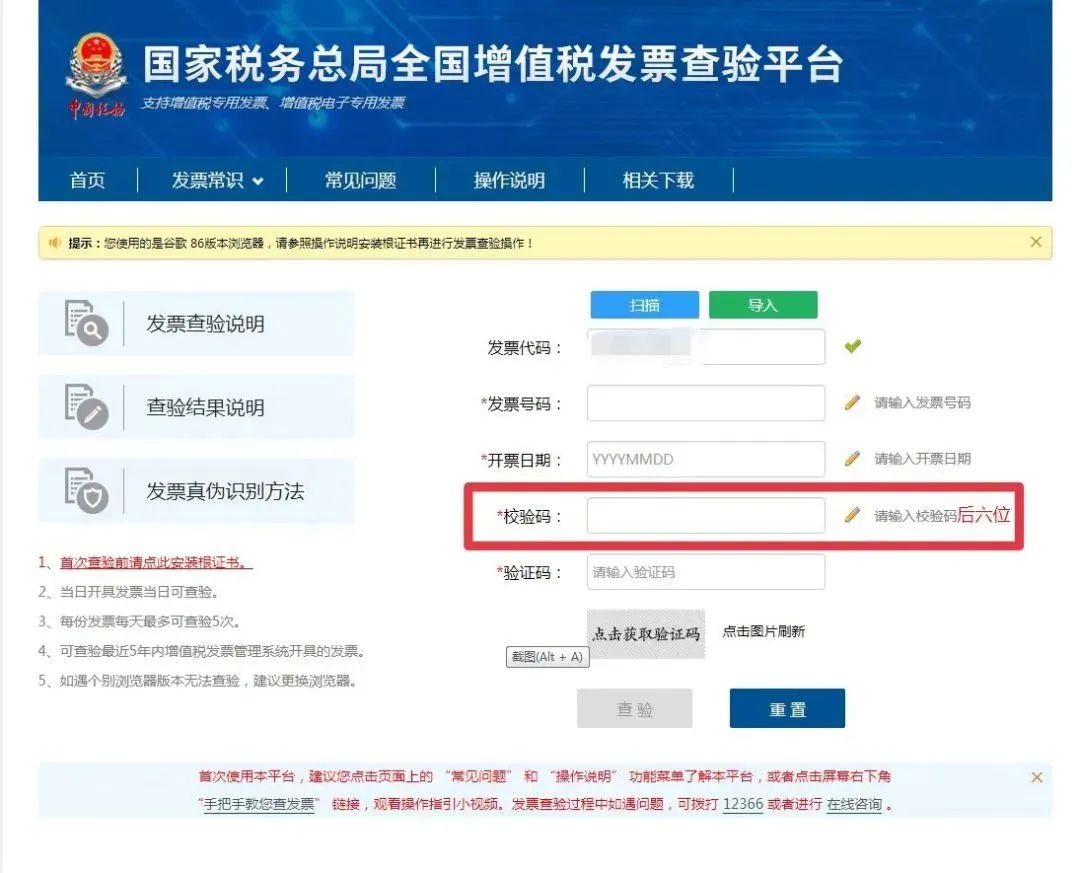Screen dimensions: 1080x873
Task: Click the green checkmark beside 发票代码
Action: (853, 346)
